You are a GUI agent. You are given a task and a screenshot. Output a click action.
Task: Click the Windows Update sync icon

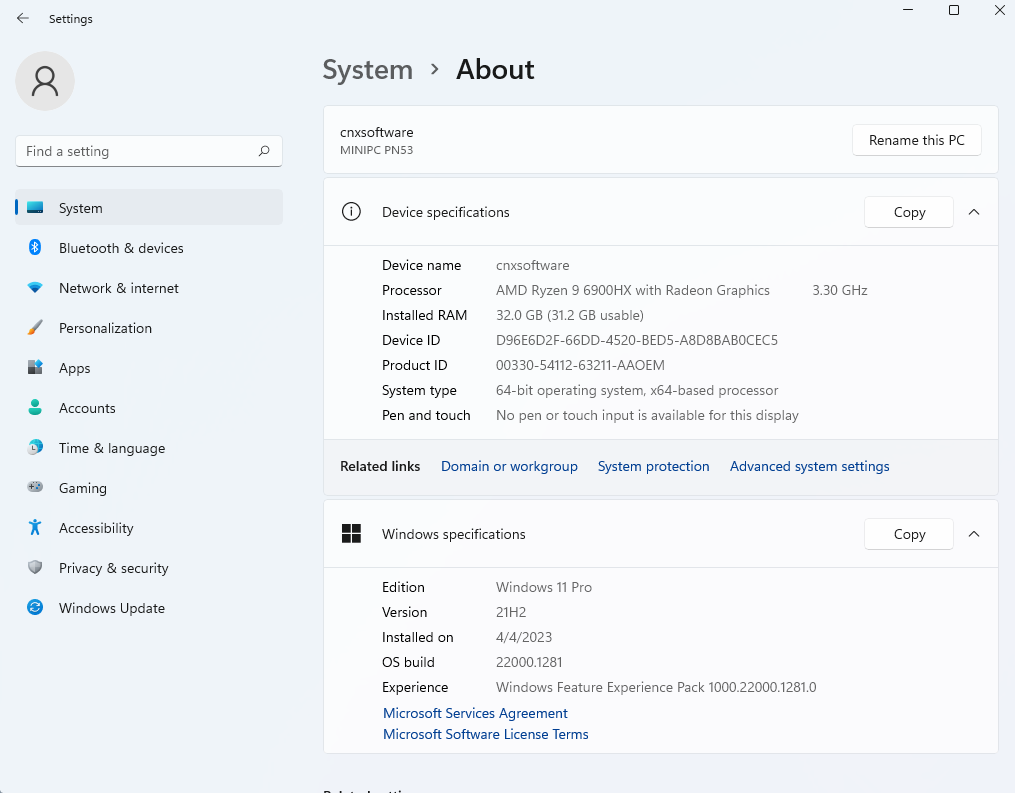coord(35,607)
